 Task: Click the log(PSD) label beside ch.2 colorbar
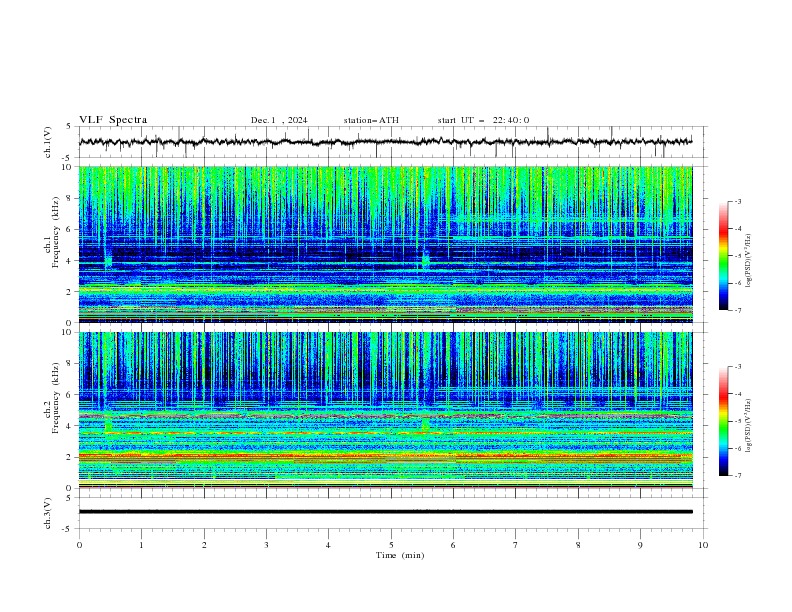pos(748,425)
